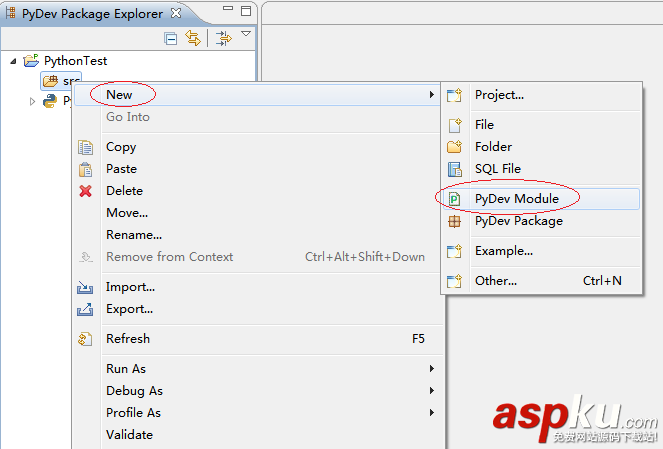Choose Folder in the New submenu
The image size is (663, 449).
[541, 147]
